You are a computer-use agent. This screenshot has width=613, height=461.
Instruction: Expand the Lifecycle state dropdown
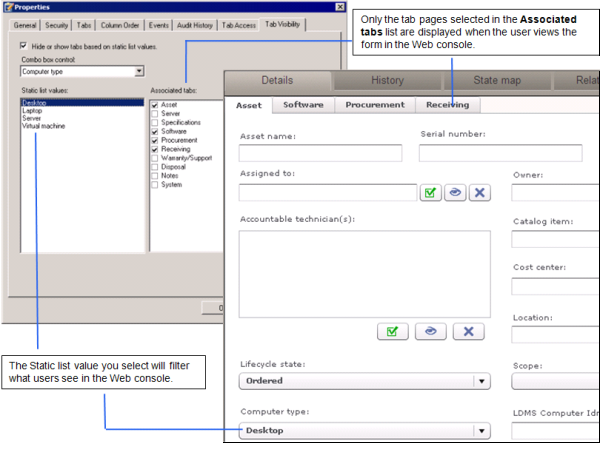click(482, 381)
